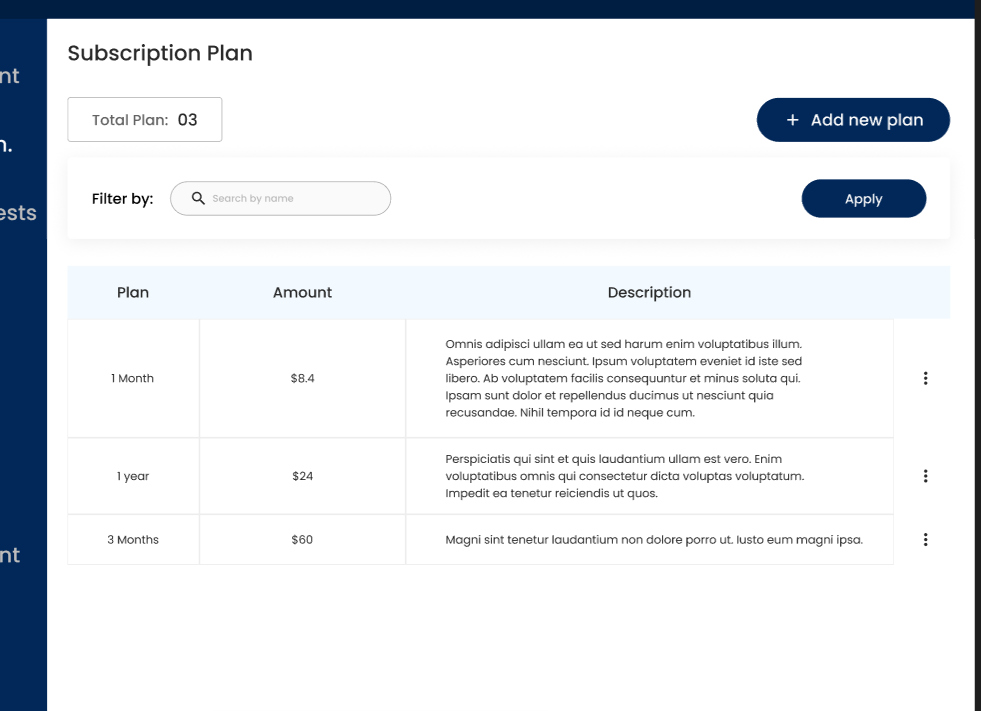Open the three-dot menu for 1 year plan
981x711 pixels.
coord(925,476)
